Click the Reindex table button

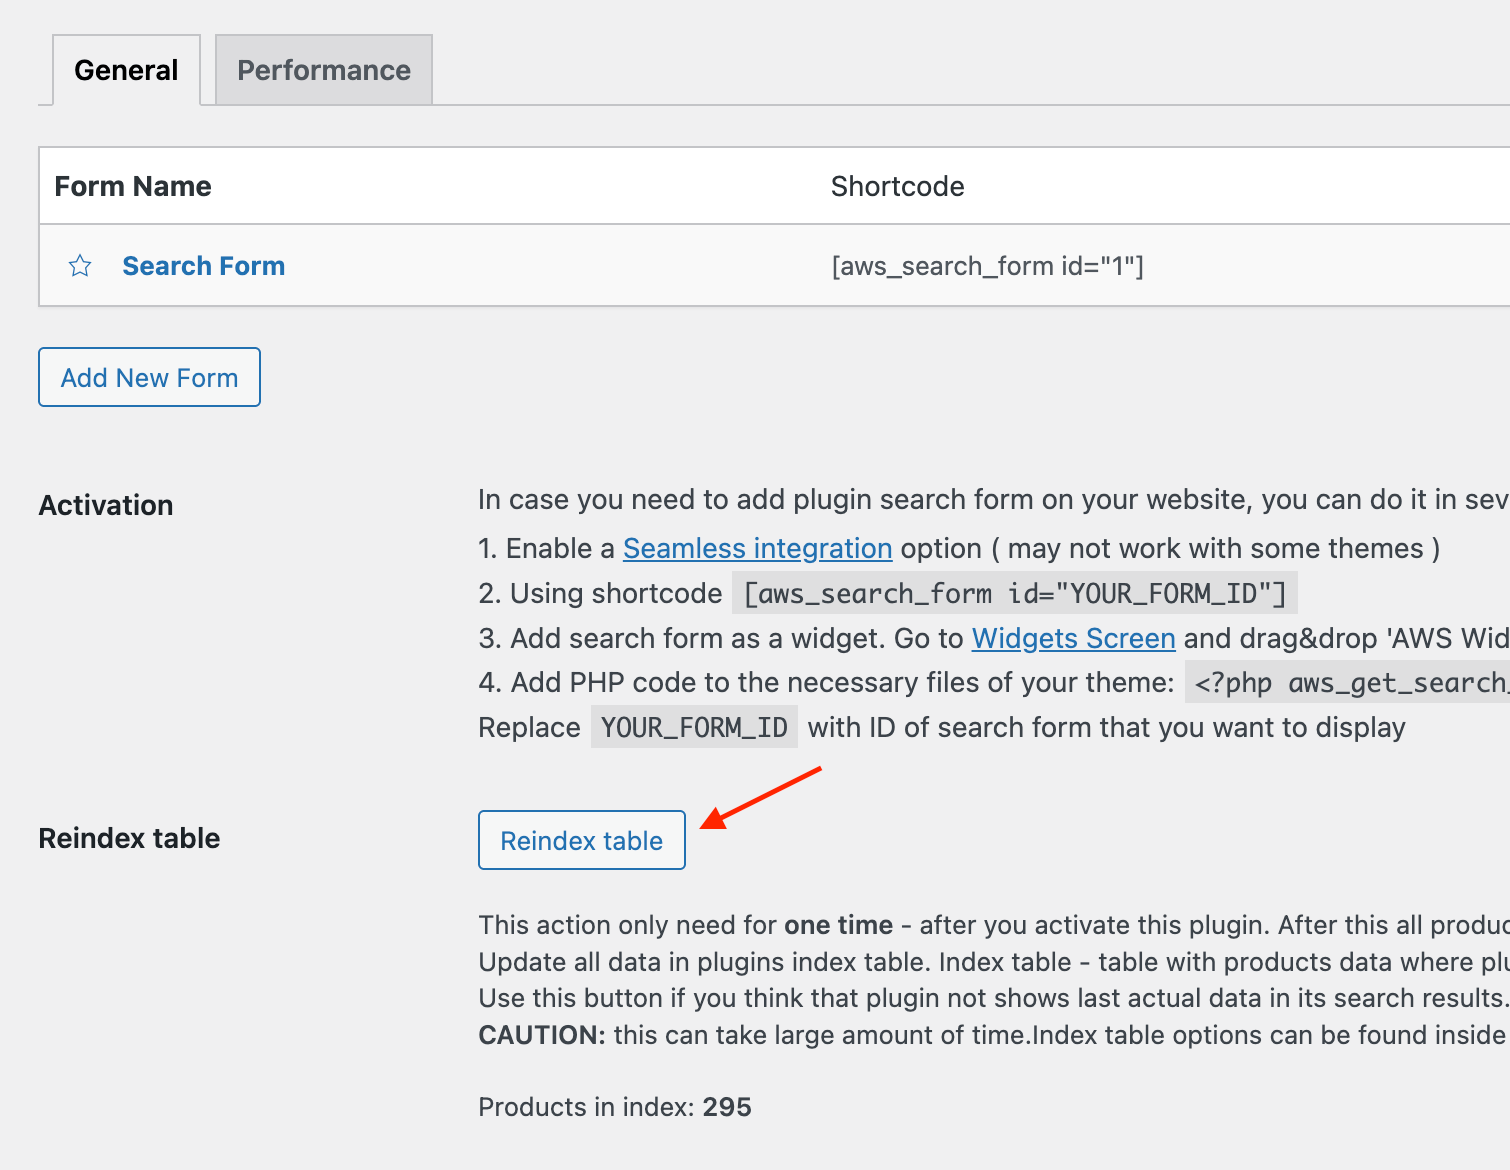pos(582,840)
